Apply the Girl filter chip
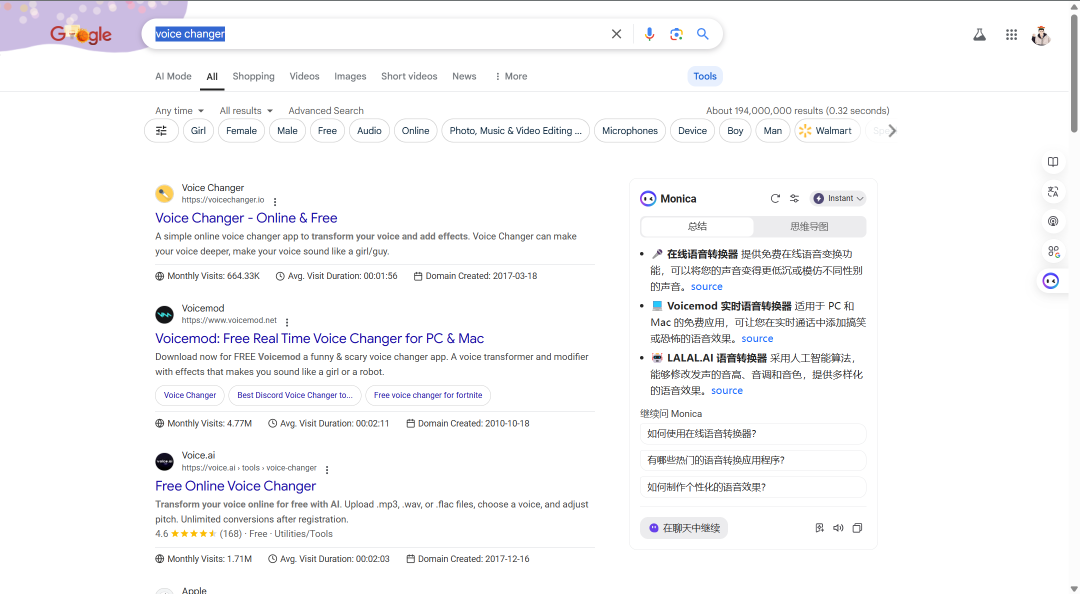The image size is (1080, 594). click(x=198, y=131)
